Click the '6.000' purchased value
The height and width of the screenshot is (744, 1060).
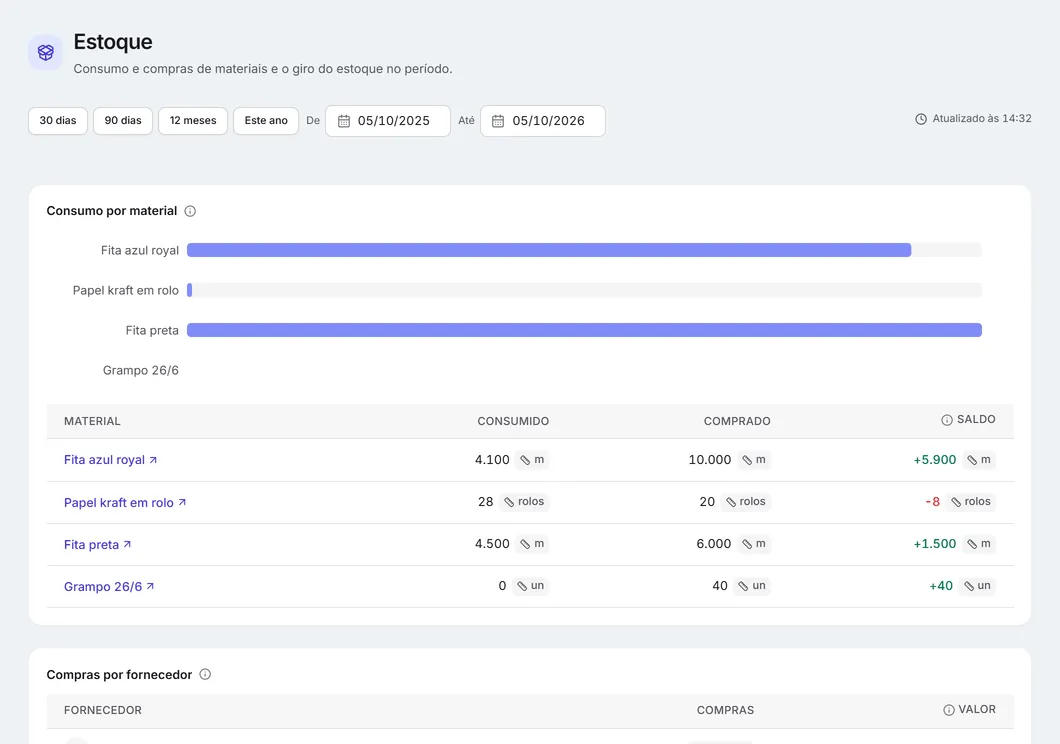tap(714, 543)
